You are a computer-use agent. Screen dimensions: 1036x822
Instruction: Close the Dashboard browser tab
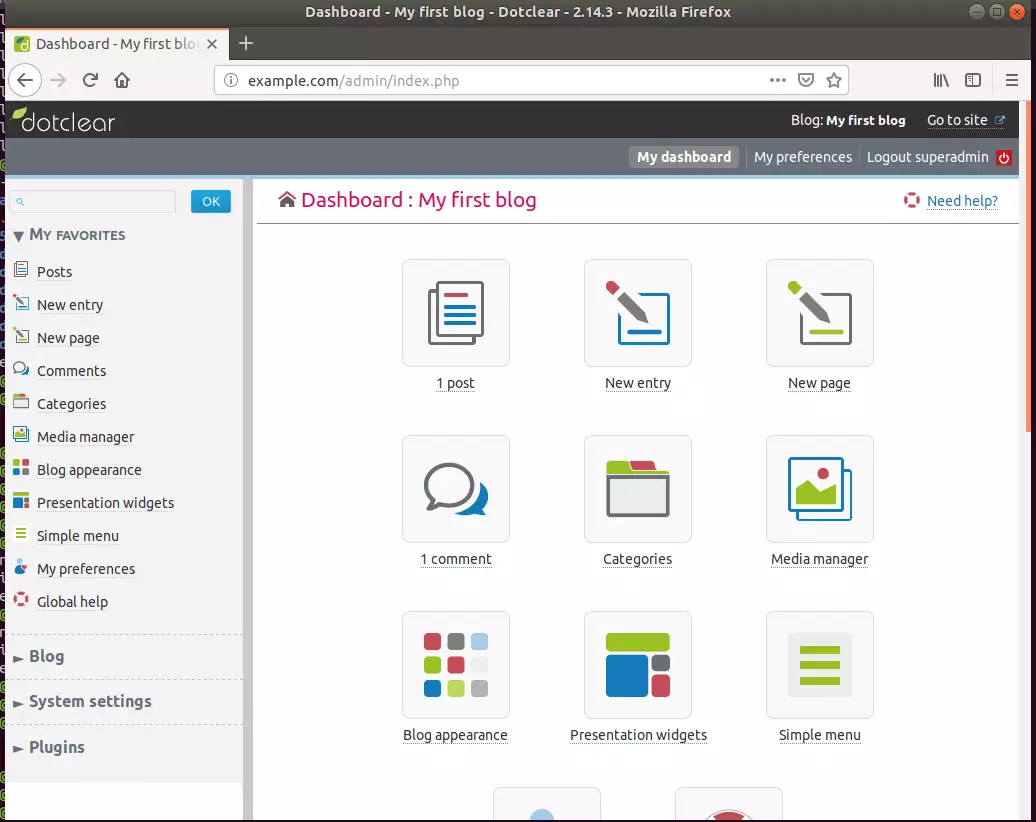point(212,44)
